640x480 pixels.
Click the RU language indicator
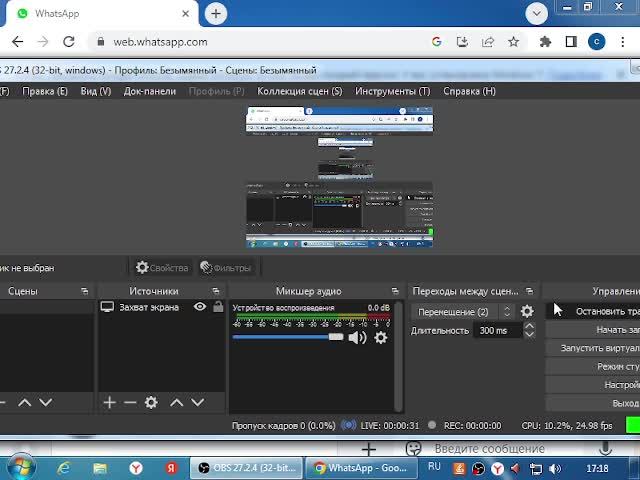point(434,467)
